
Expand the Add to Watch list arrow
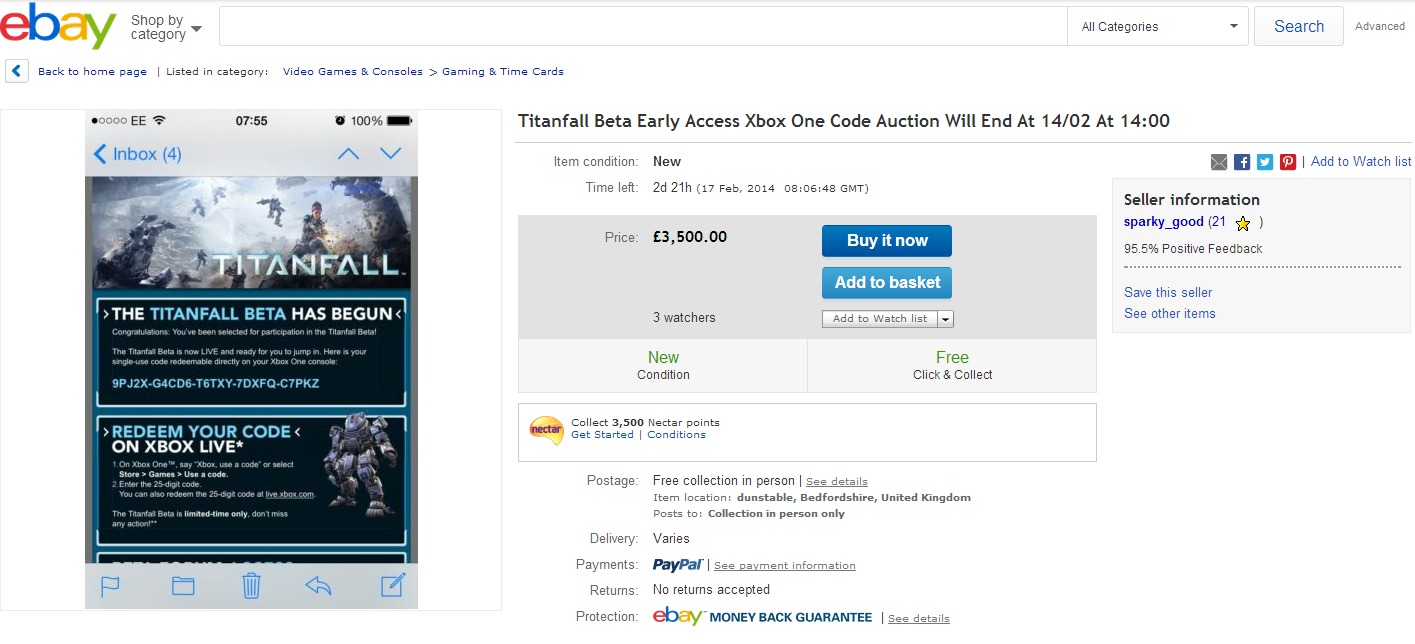coord(946,319)
